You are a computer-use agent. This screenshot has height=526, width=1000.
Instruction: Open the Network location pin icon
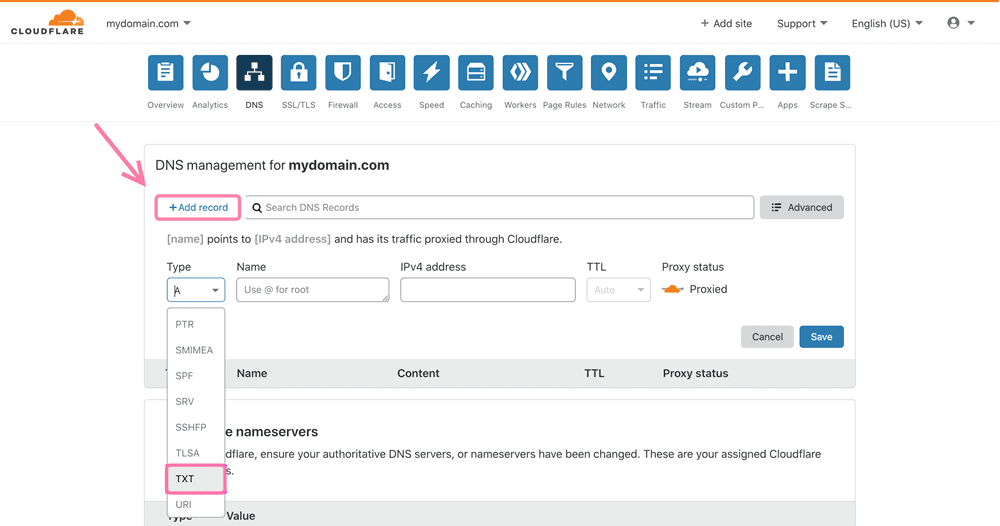coord(609,73)
